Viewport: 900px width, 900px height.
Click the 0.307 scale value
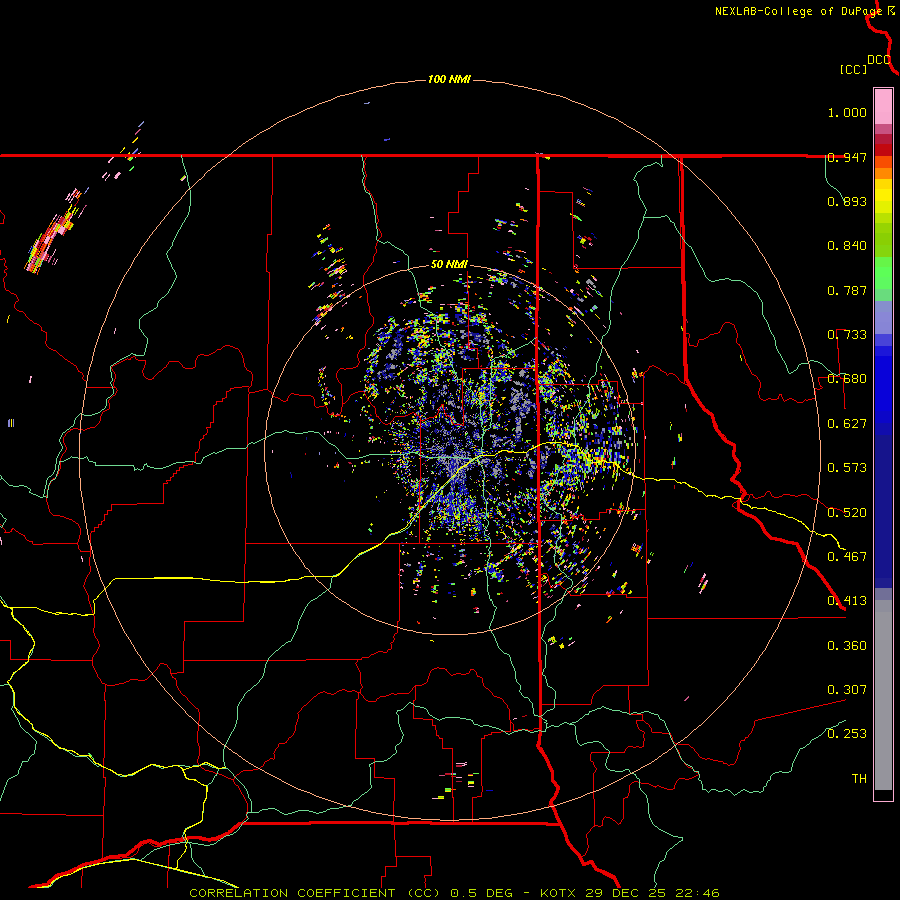point(847,690)
